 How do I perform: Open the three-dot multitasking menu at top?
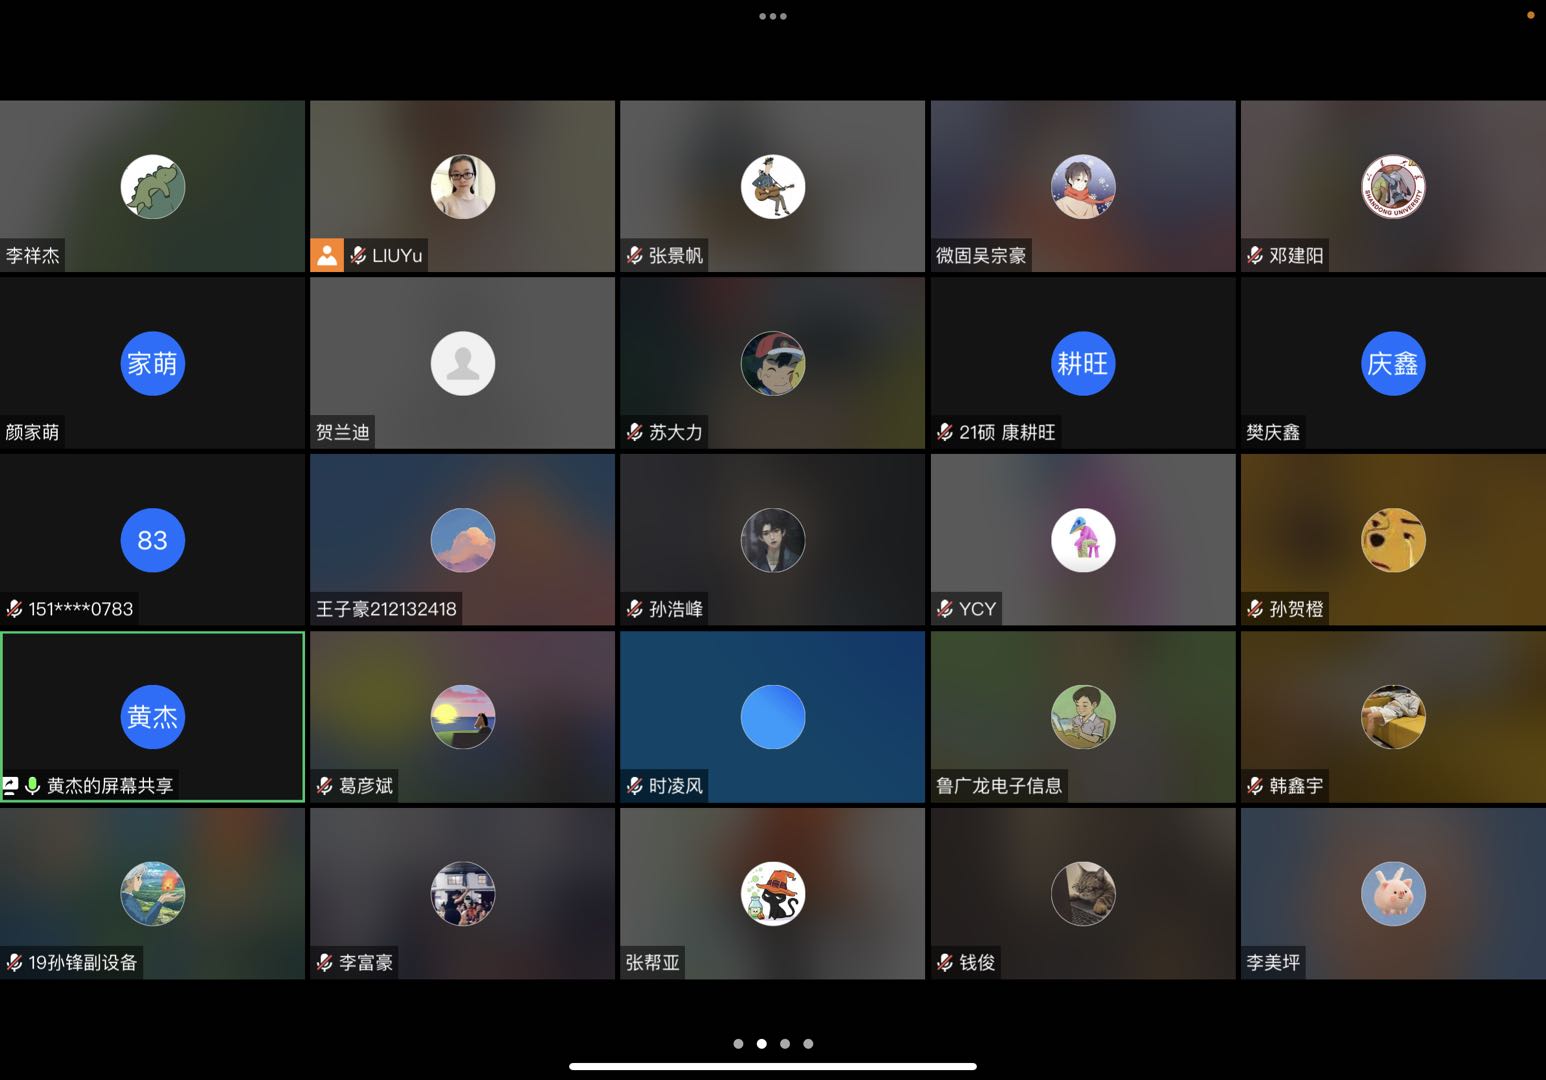click(x=773, y=16)
